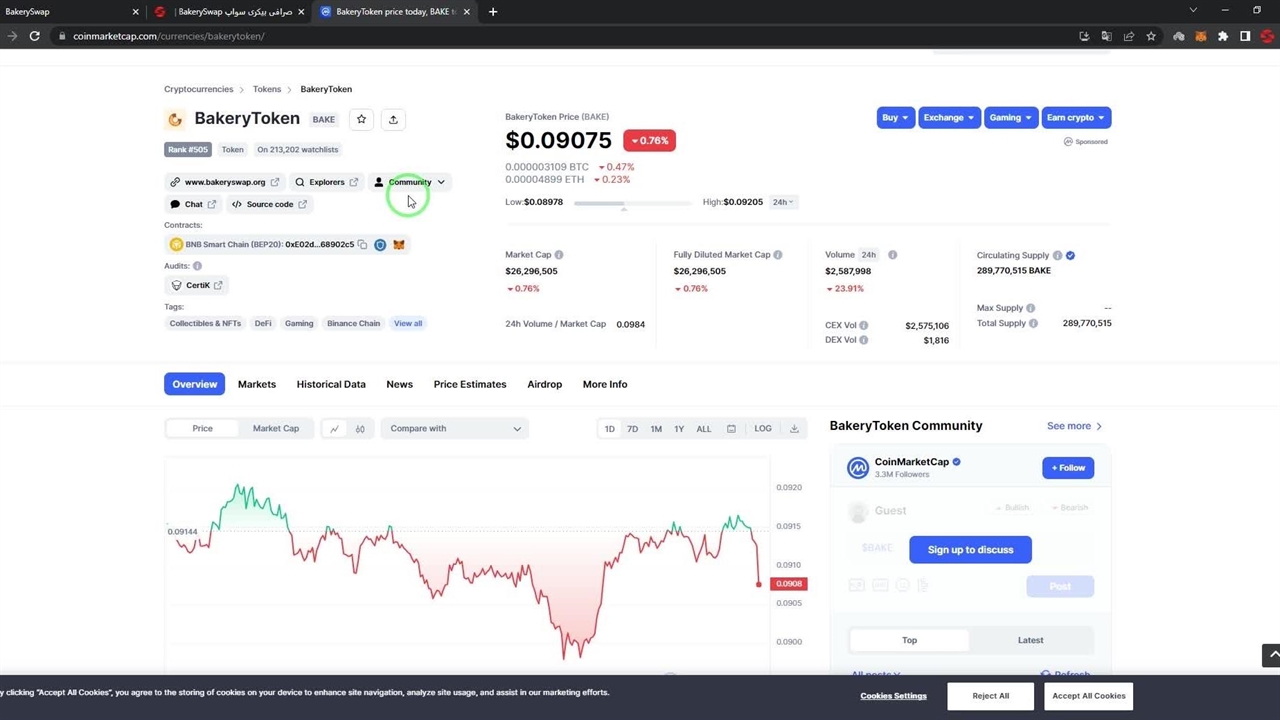Star BakeryToken to add to watchlist
1280x720 pixels.
361,119
